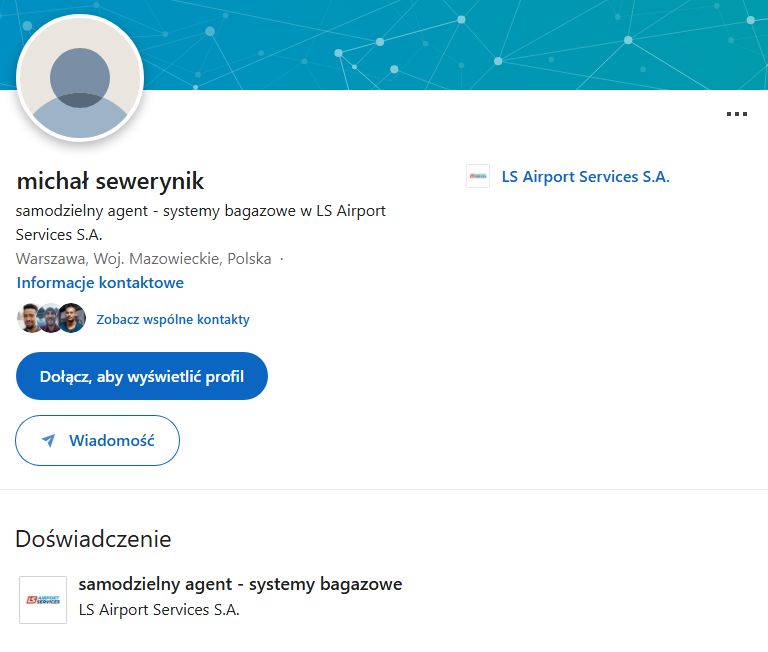This screenshot has height=652, width=768.
Task: Open the Informacje kontaktowe link
Action: click(100, 283)
